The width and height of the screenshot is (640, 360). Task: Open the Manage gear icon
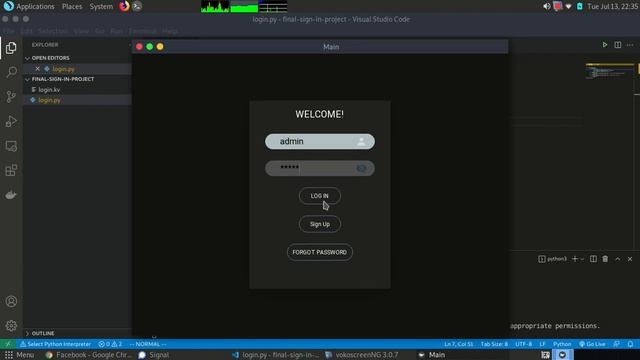click(x=11, y=325)
